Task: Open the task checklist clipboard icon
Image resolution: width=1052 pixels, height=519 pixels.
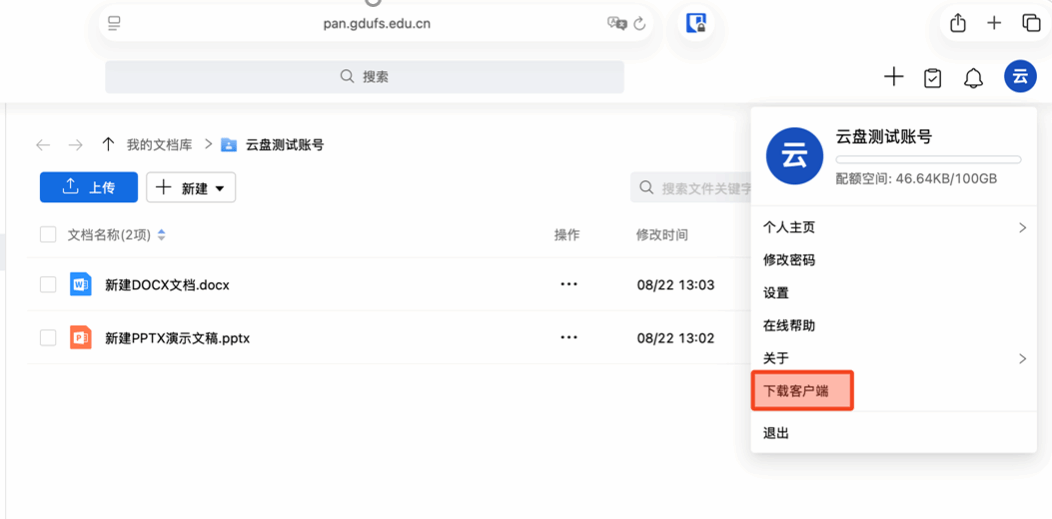Action: [x=933, y=78]
